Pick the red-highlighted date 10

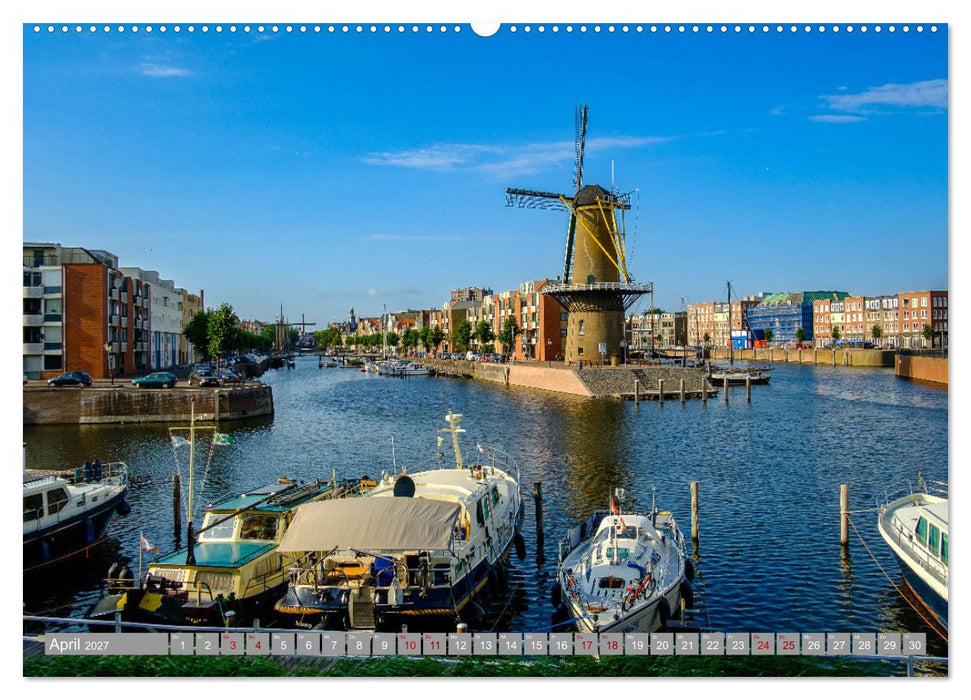409,644
